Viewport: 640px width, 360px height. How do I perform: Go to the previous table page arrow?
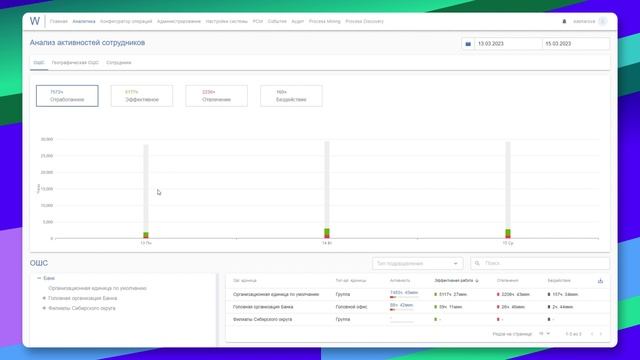point(592,334)
